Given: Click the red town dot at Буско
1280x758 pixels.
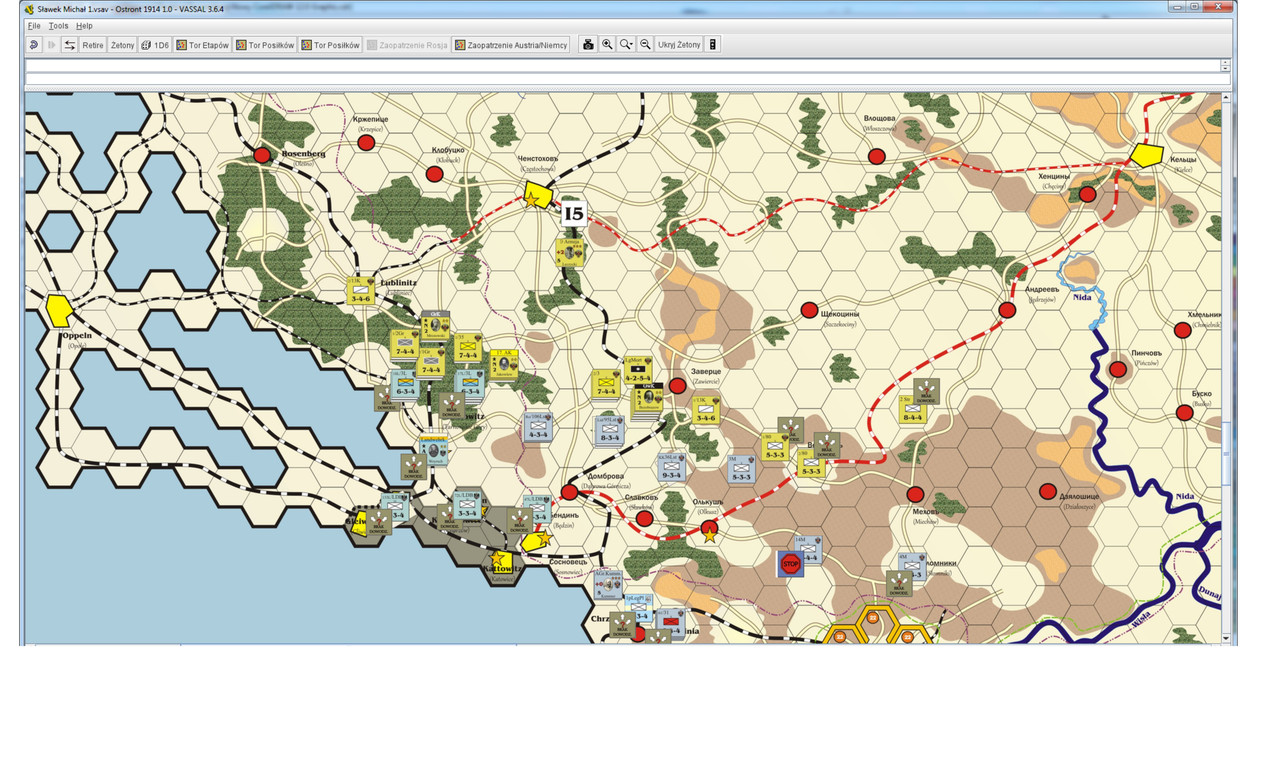Looking at the screenshot, I should pyautogui.click(x=1184, y=412).
